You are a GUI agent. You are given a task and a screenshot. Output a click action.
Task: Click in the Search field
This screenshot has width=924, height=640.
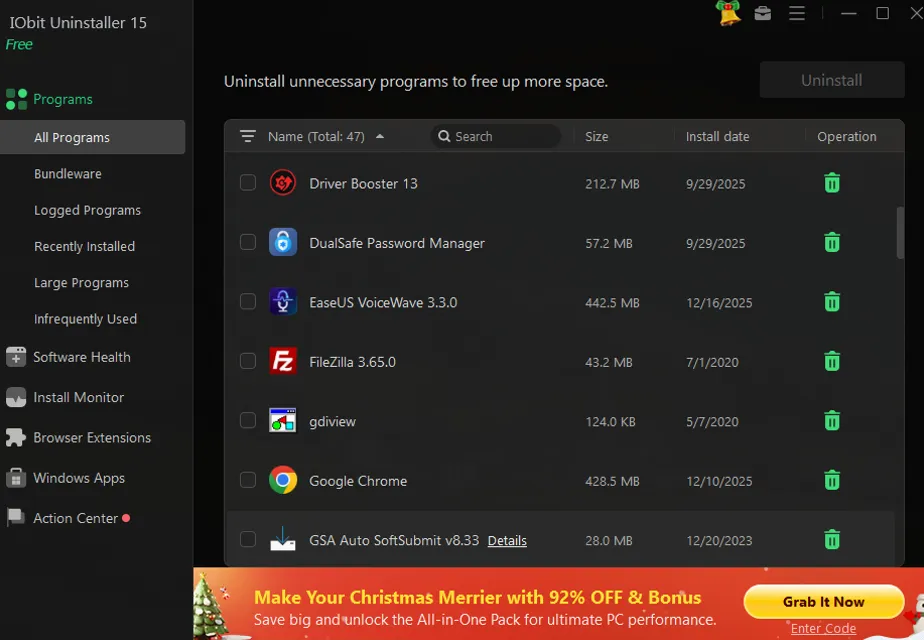pyautogui.click(x=496, y=136)
